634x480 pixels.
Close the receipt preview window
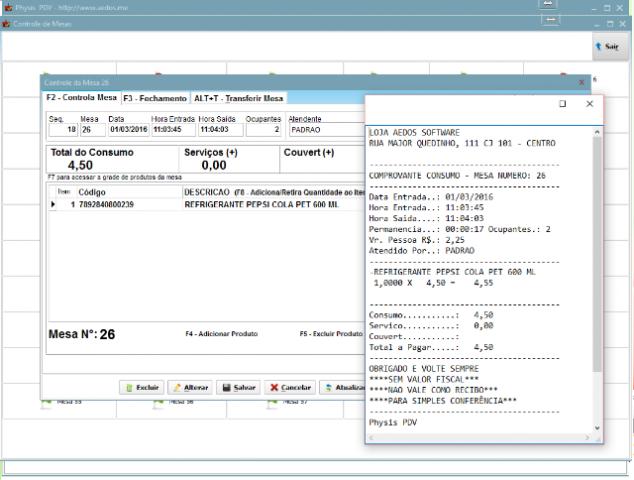(x=590, y=104)
